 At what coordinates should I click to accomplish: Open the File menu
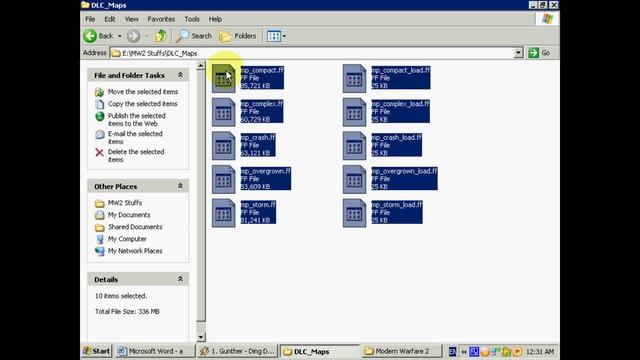tap(90, 19)
